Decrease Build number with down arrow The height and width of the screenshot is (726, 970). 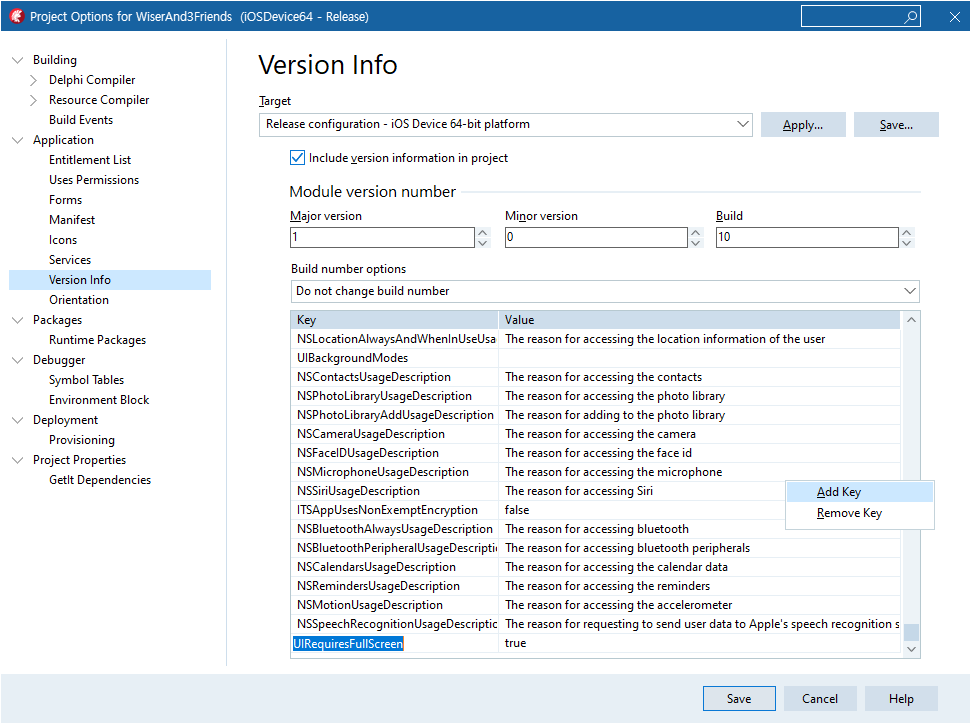click(x=907, y=243)
